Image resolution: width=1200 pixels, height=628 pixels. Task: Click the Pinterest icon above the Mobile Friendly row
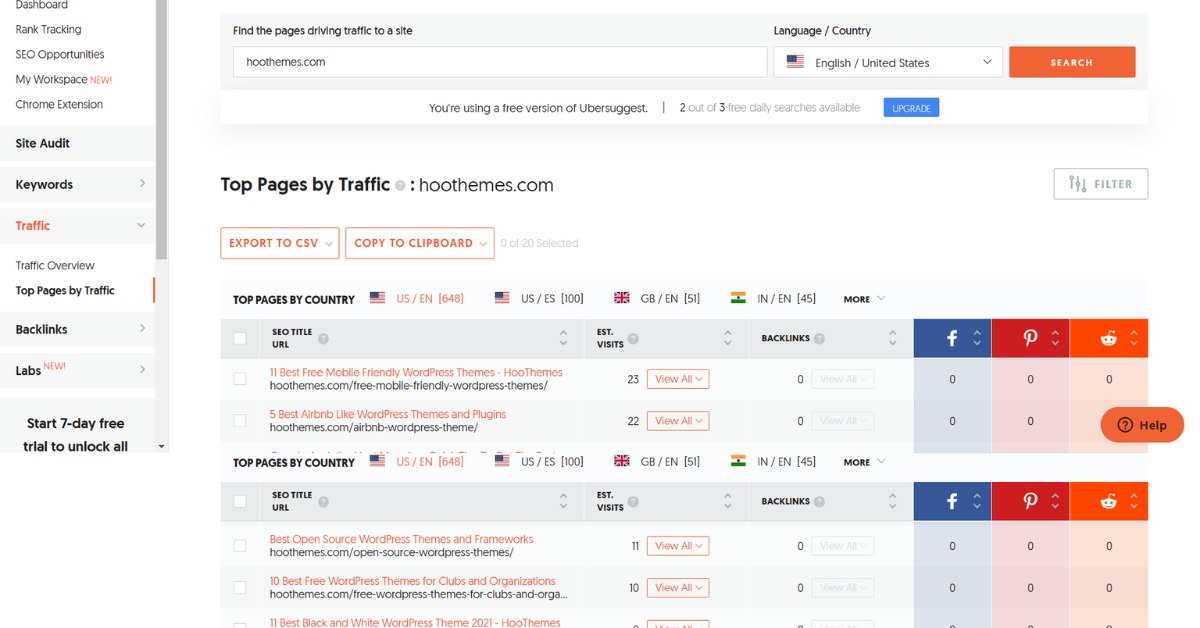[1030, 338]
